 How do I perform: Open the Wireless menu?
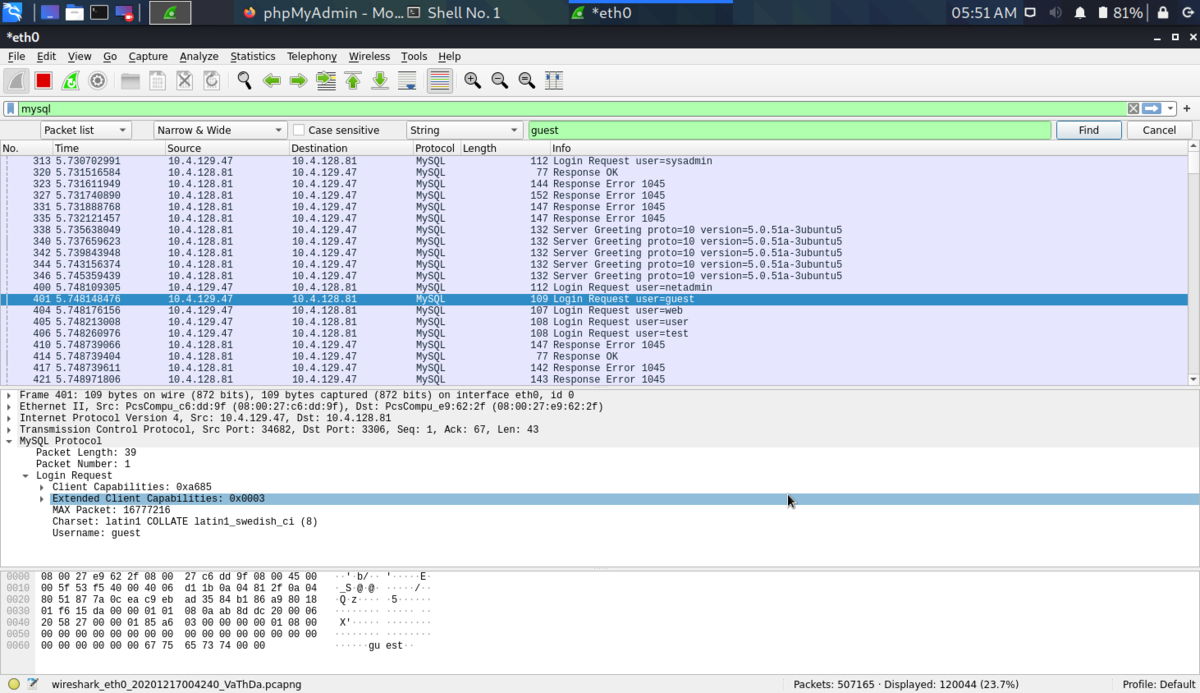point(369,57)
